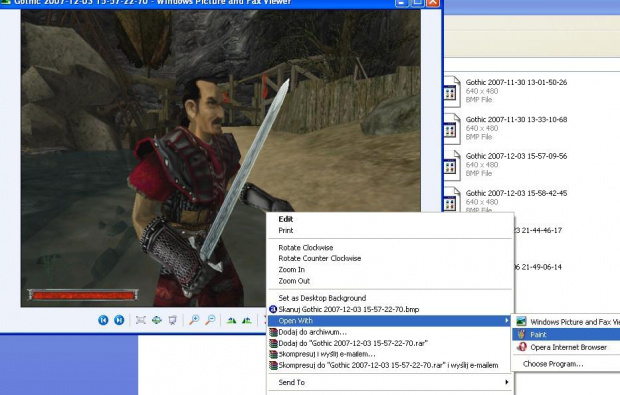This screenshot has width=620, height=395.
Task: Start the slide show
Action: point(172,320)
